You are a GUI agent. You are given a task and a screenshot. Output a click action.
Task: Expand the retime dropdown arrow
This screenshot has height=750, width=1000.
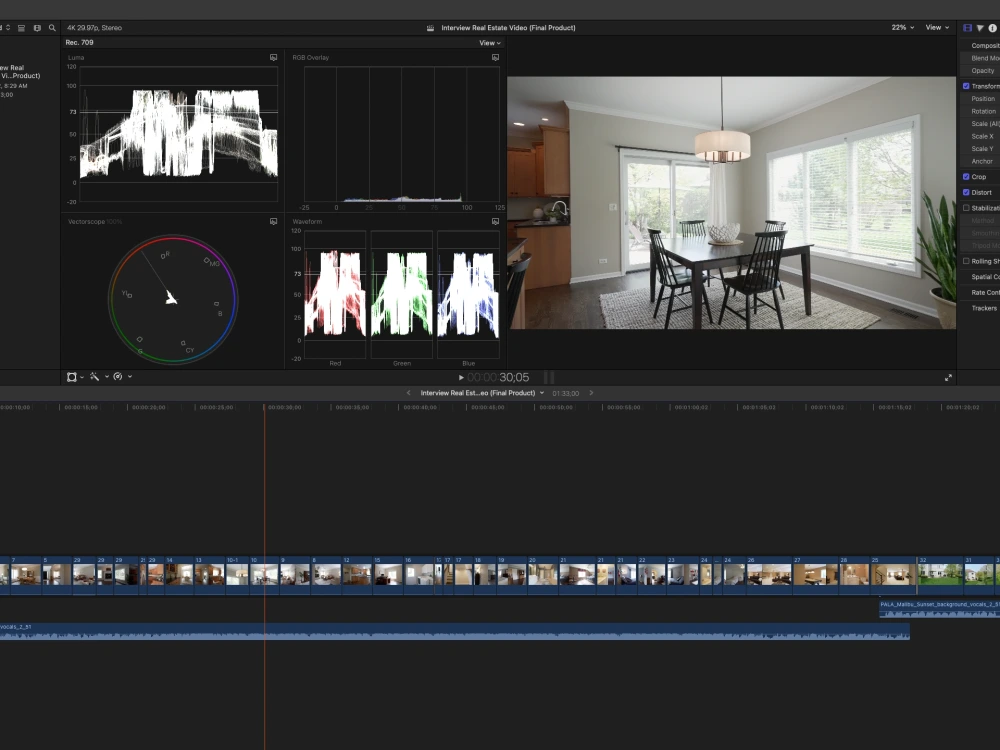(130, 377)
